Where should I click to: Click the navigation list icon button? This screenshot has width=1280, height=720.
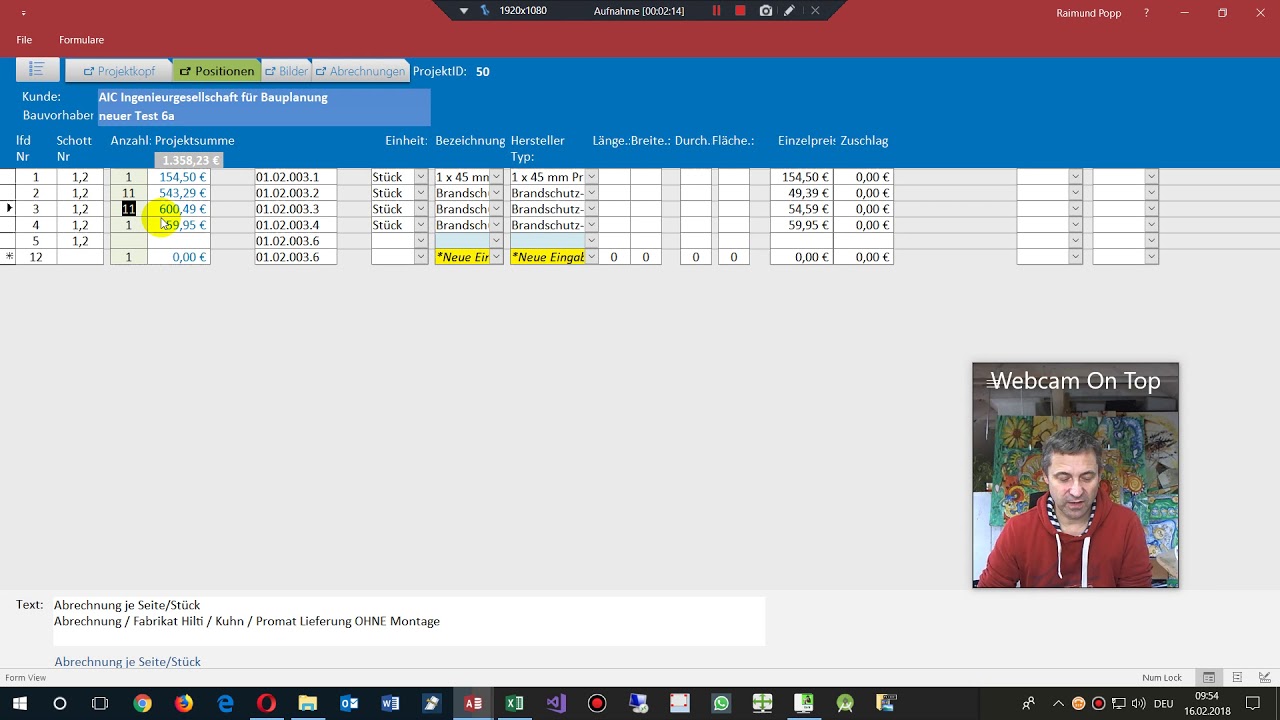37,70
